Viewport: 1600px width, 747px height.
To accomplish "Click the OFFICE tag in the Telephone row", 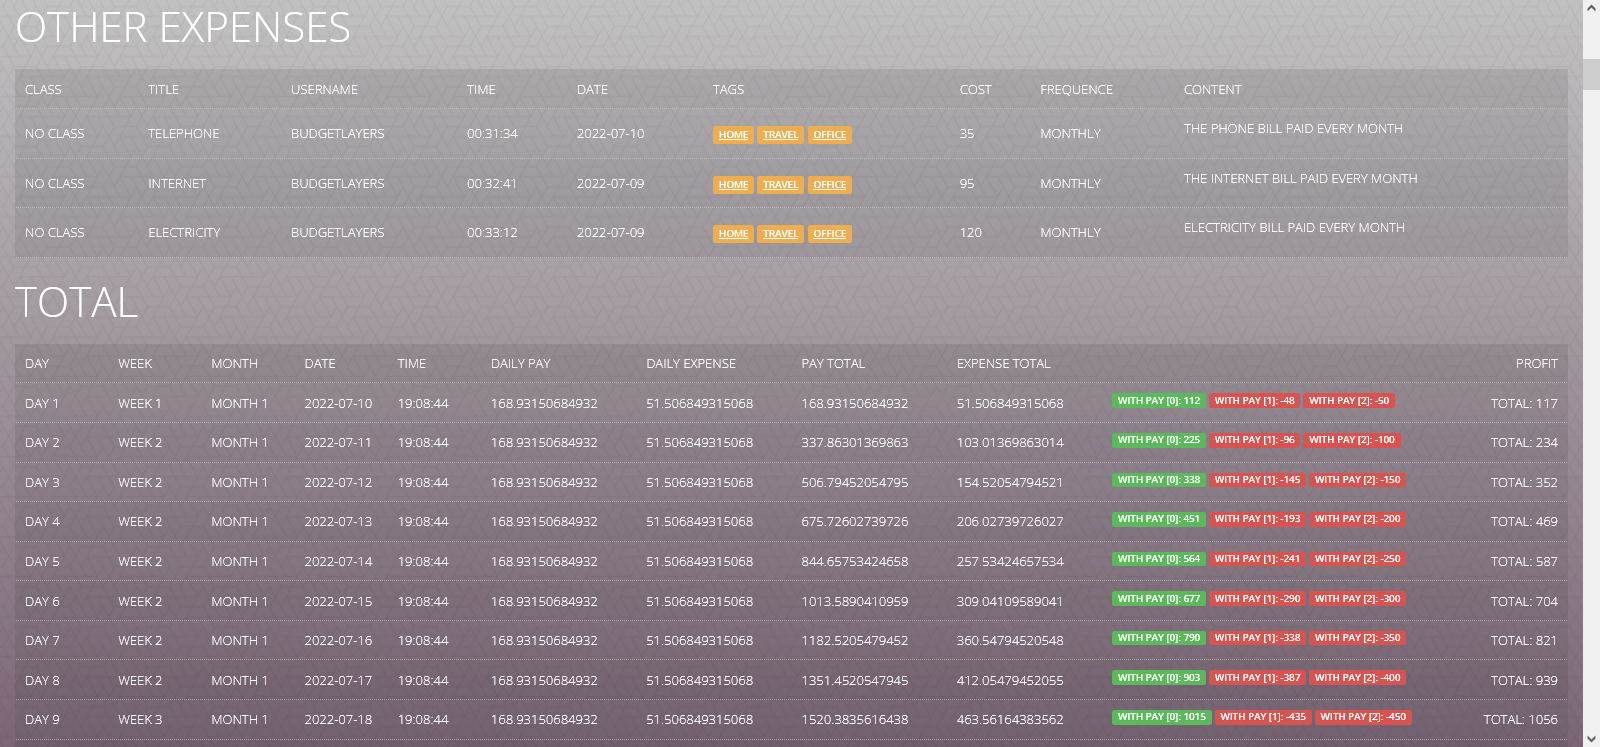I will tap(829, 135).
